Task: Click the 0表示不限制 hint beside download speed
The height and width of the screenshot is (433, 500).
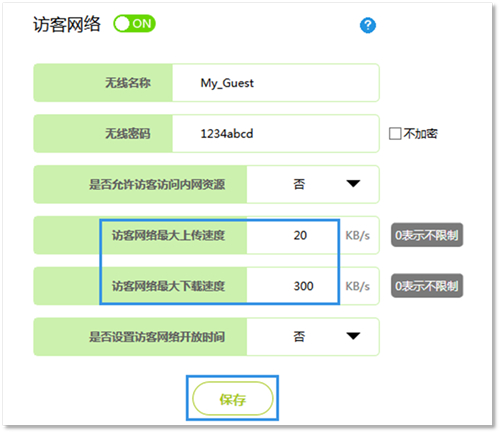Action: [x=427, y=286]
